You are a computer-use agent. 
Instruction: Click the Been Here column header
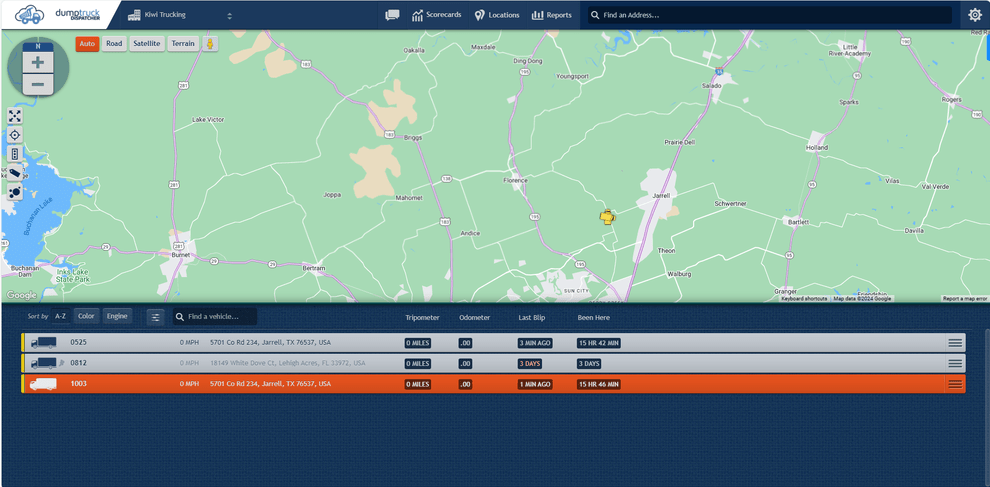click(593, 317)
